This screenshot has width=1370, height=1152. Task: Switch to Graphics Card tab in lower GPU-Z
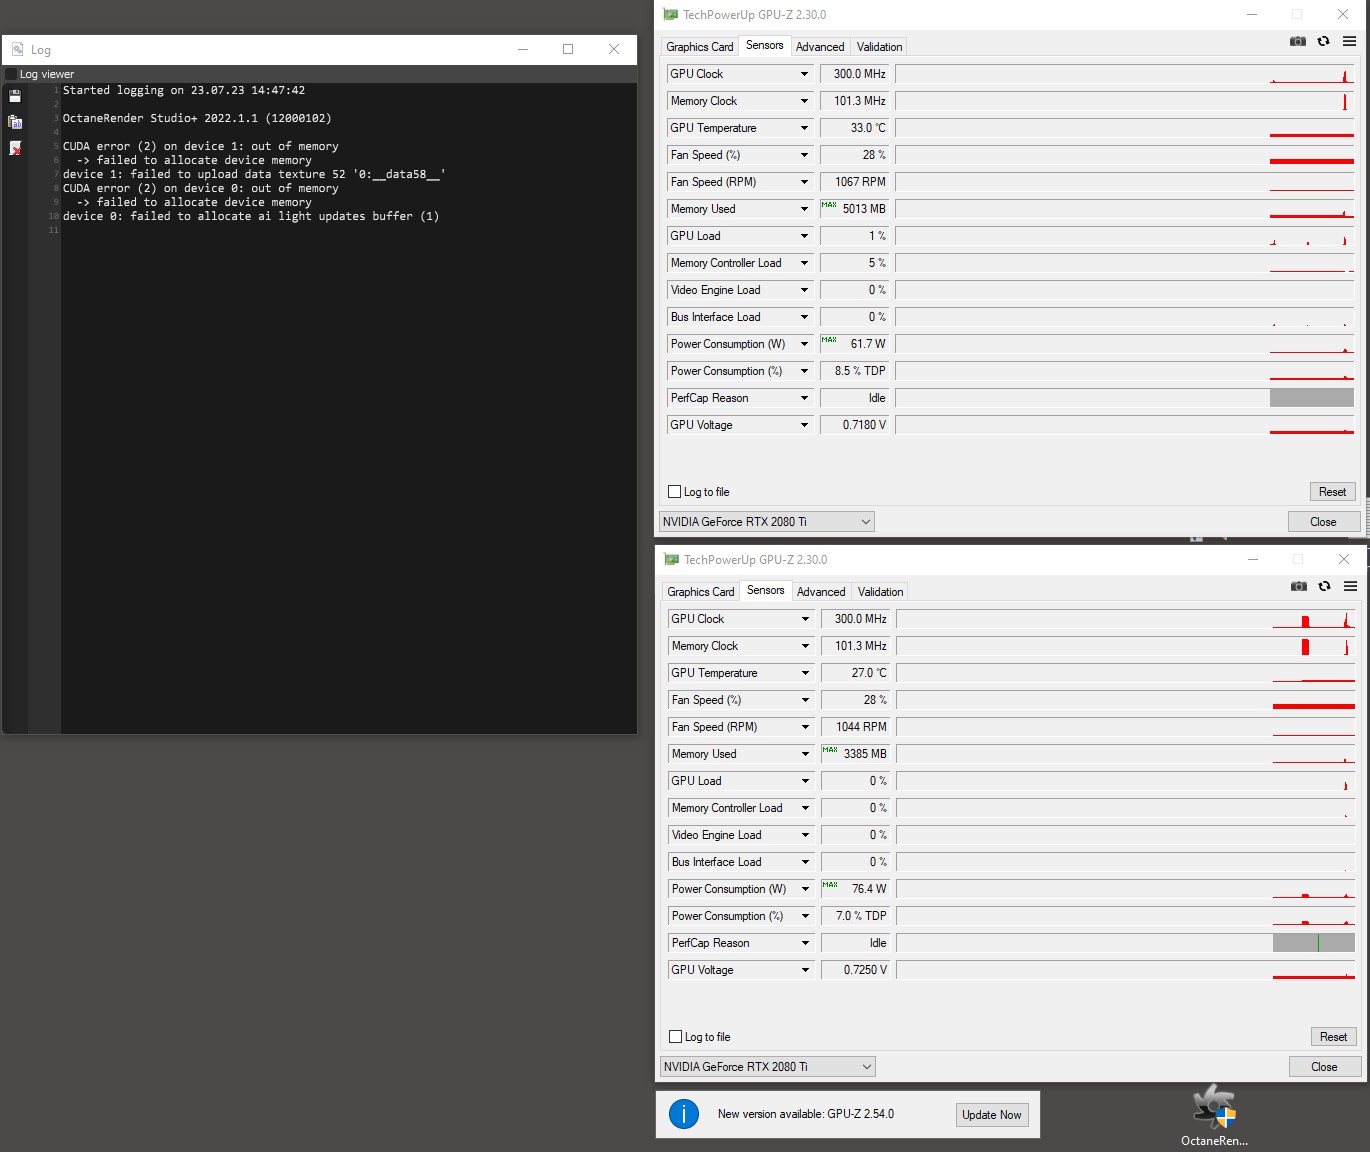(x=701, y=592)
